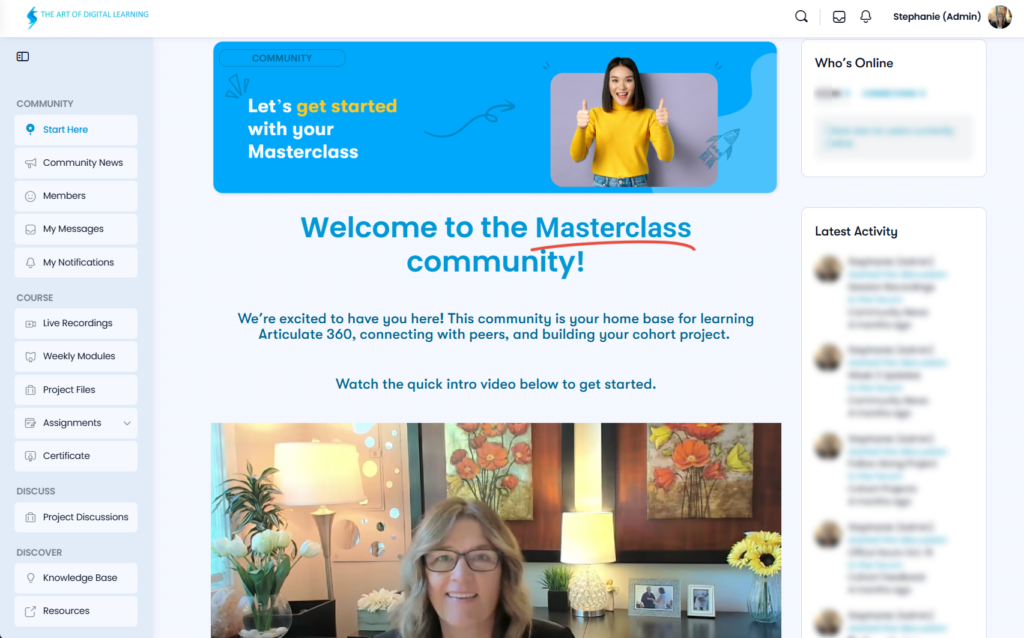Expand the Assignments chevron
Image resolution: width=1024 pixels, height=638 pixels.
127,423
